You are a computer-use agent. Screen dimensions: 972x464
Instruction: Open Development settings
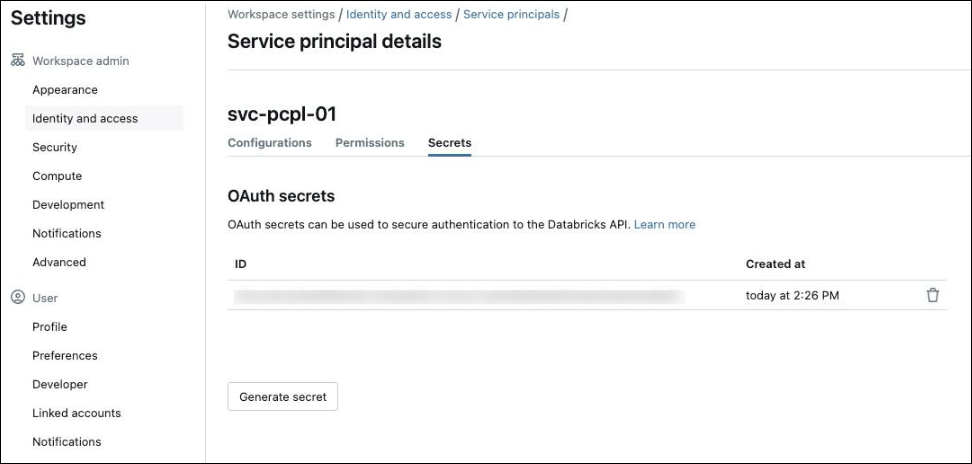point(68,204)
